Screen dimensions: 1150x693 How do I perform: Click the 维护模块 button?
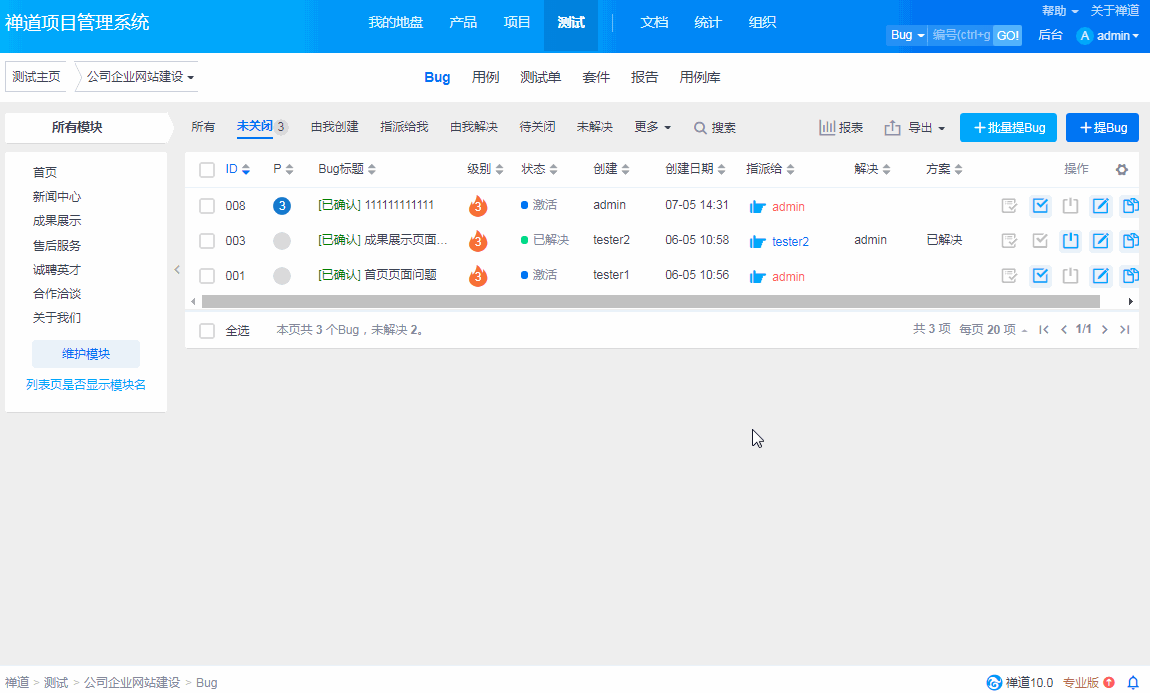click(x=86, y=354)
